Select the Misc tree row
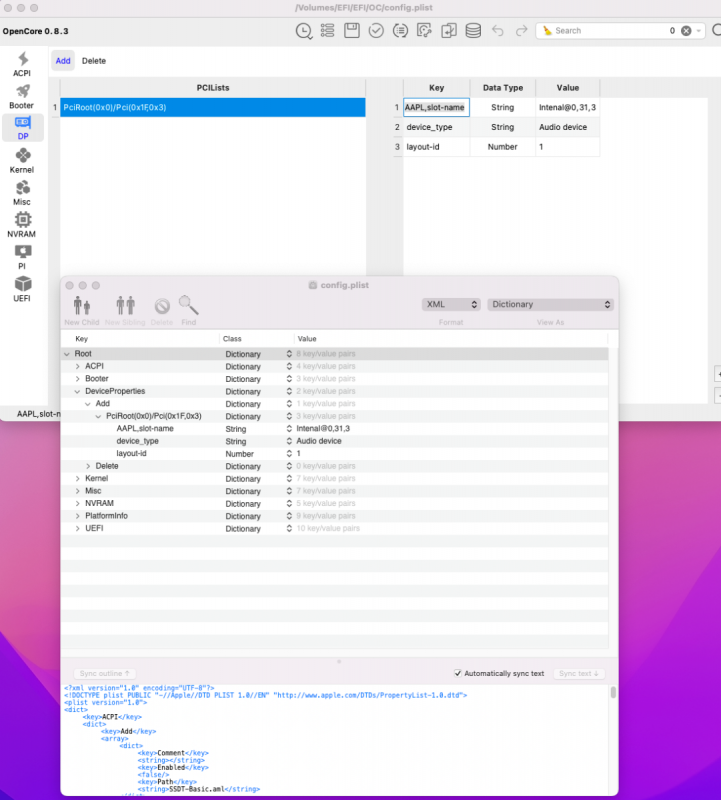 (334, 491)
